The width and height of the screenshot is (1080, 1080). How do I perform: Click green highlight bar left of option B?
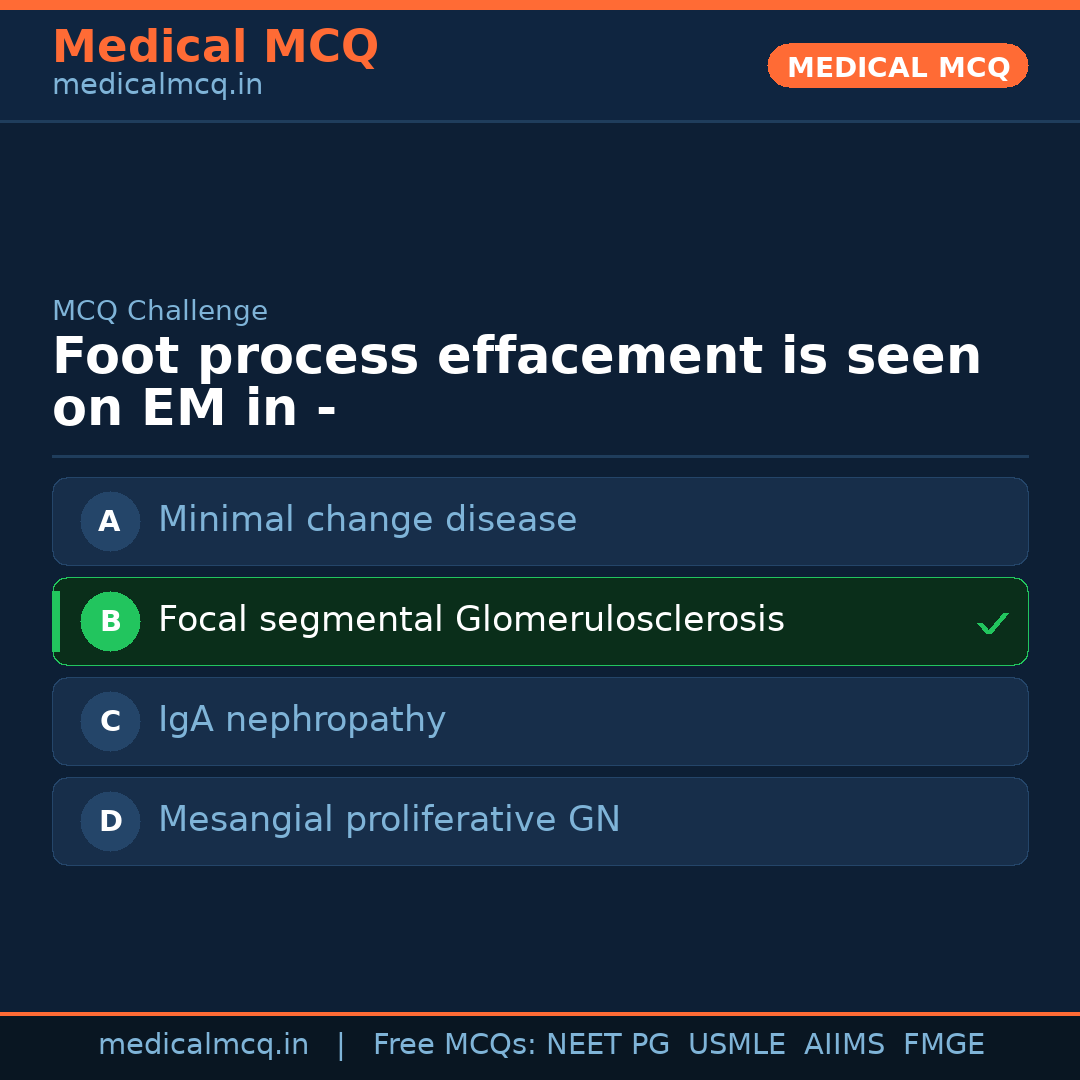[x=56, y=621]
